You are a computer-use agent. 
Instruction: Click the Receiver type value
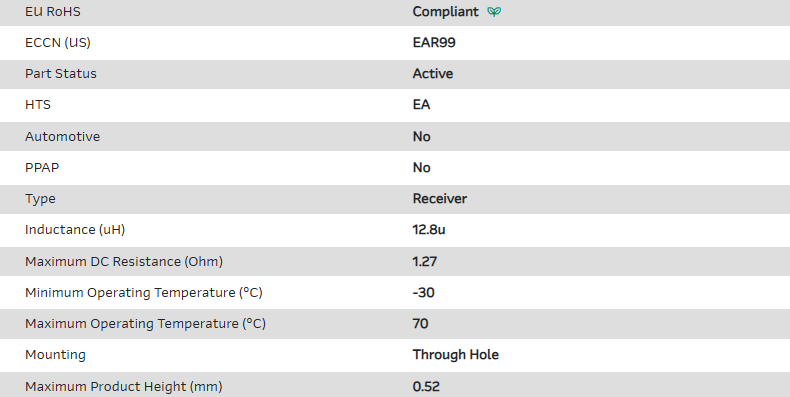[x=440, y=198]
